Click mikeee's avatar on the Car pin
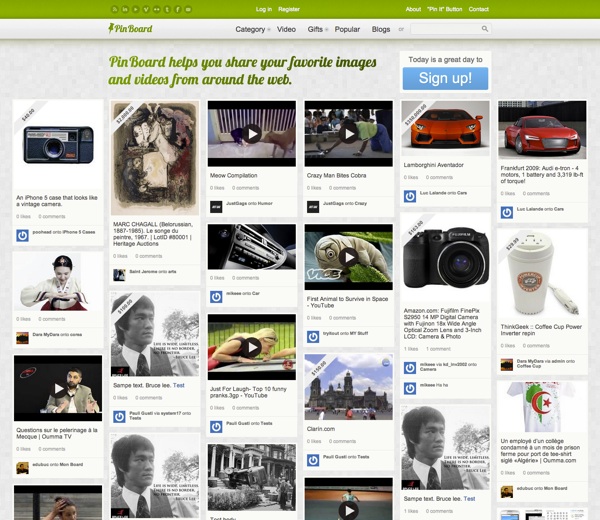 pyautogui.click(x=216, y=297)
